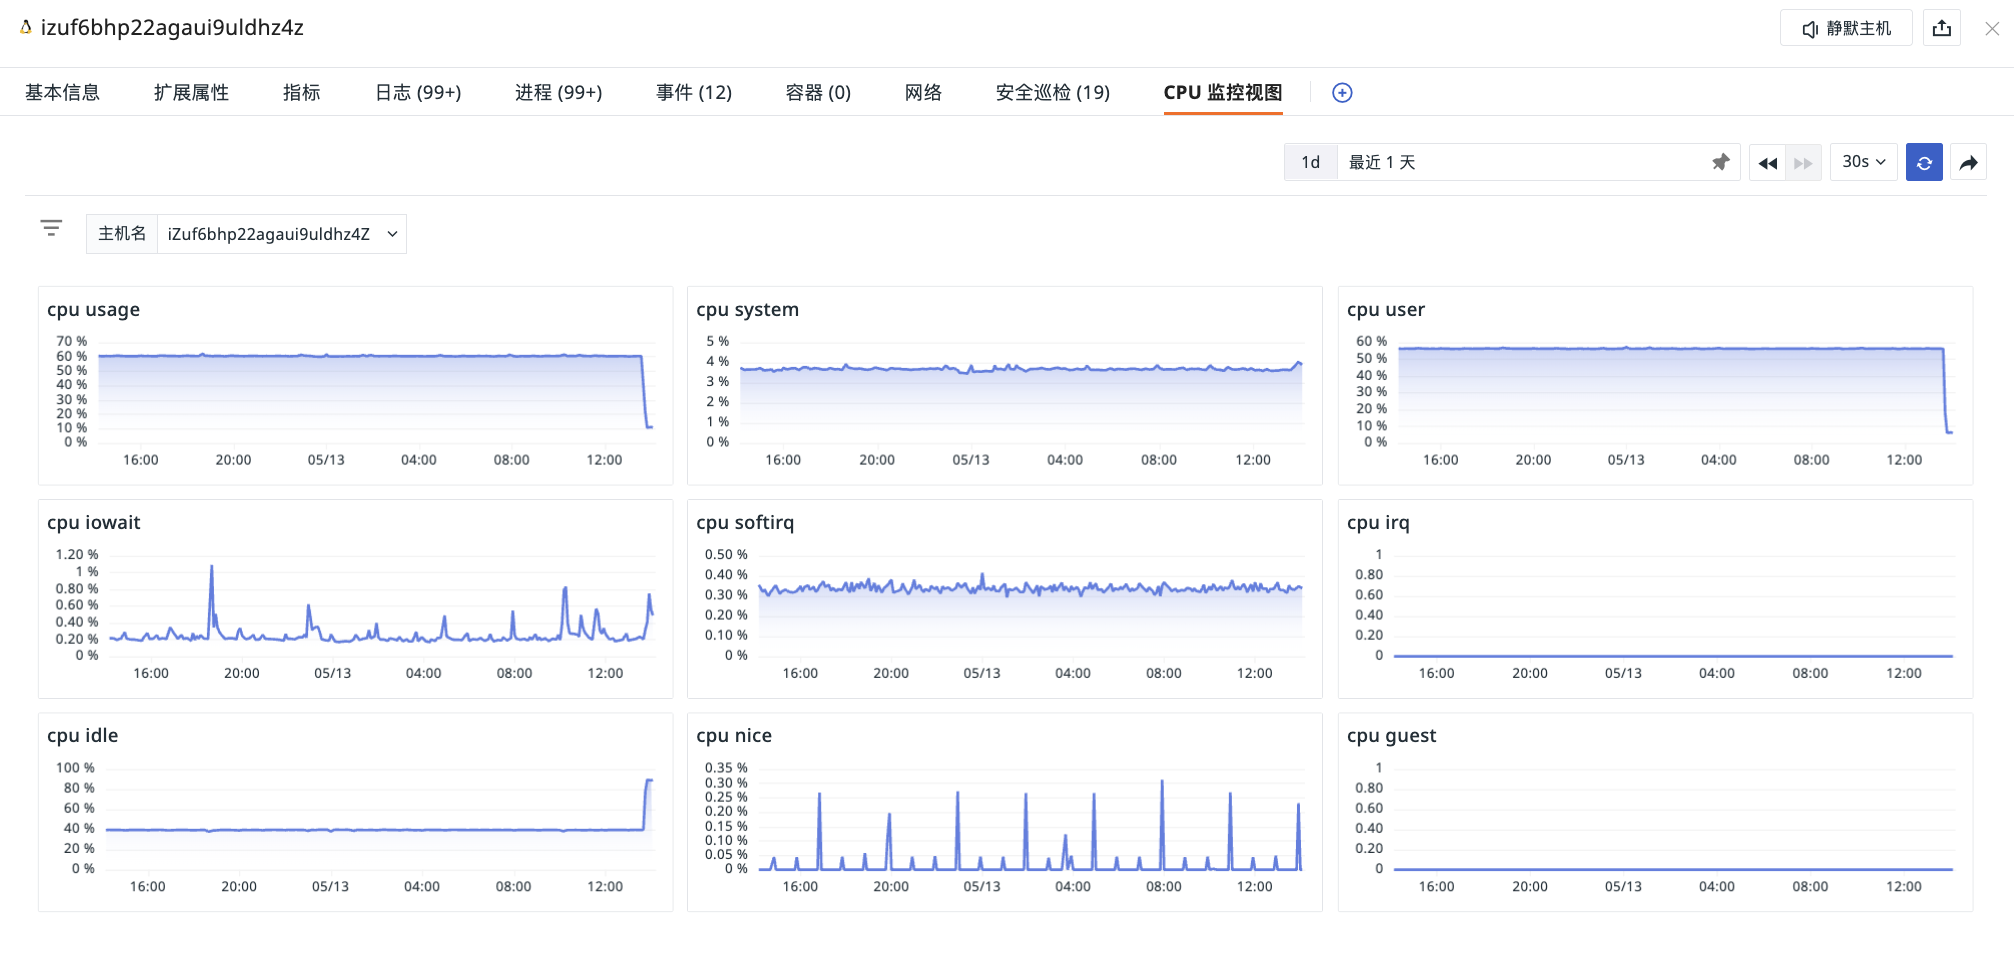Switch to the 扩展属性 tab
The image size is (2014, 954).
click(191, 93)
